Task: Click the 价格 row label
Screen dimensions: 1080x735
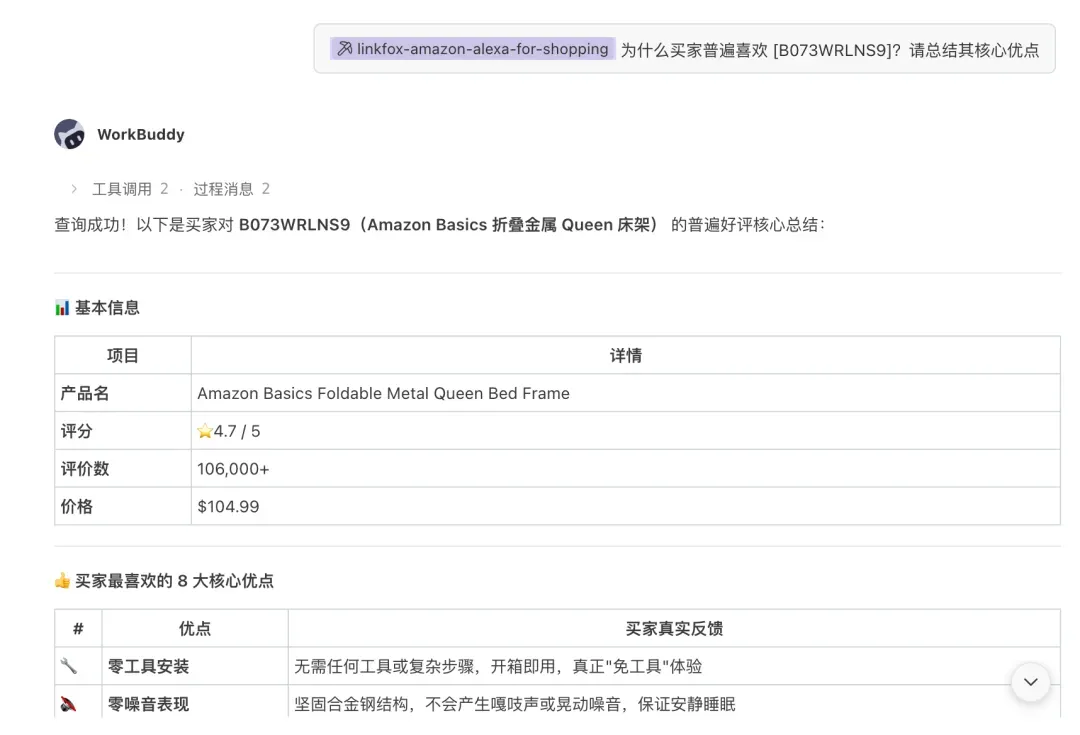Action: point(76,507)
